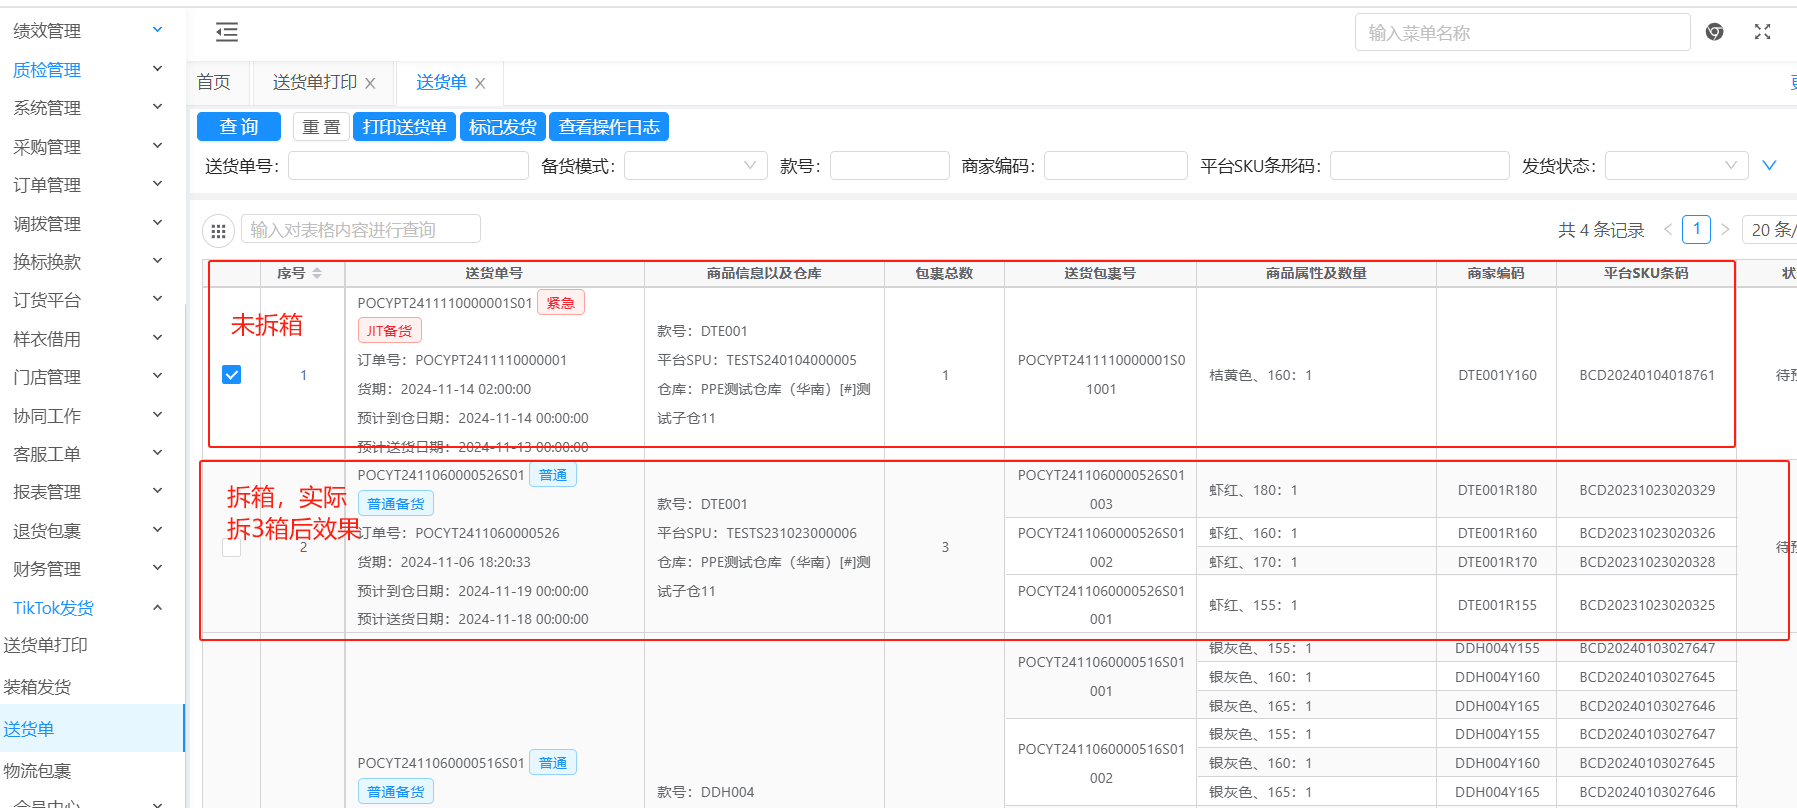
Task: Collapse the sidebar with the menu fold icon
Action: pyautogui.click(x=227, y=33)
